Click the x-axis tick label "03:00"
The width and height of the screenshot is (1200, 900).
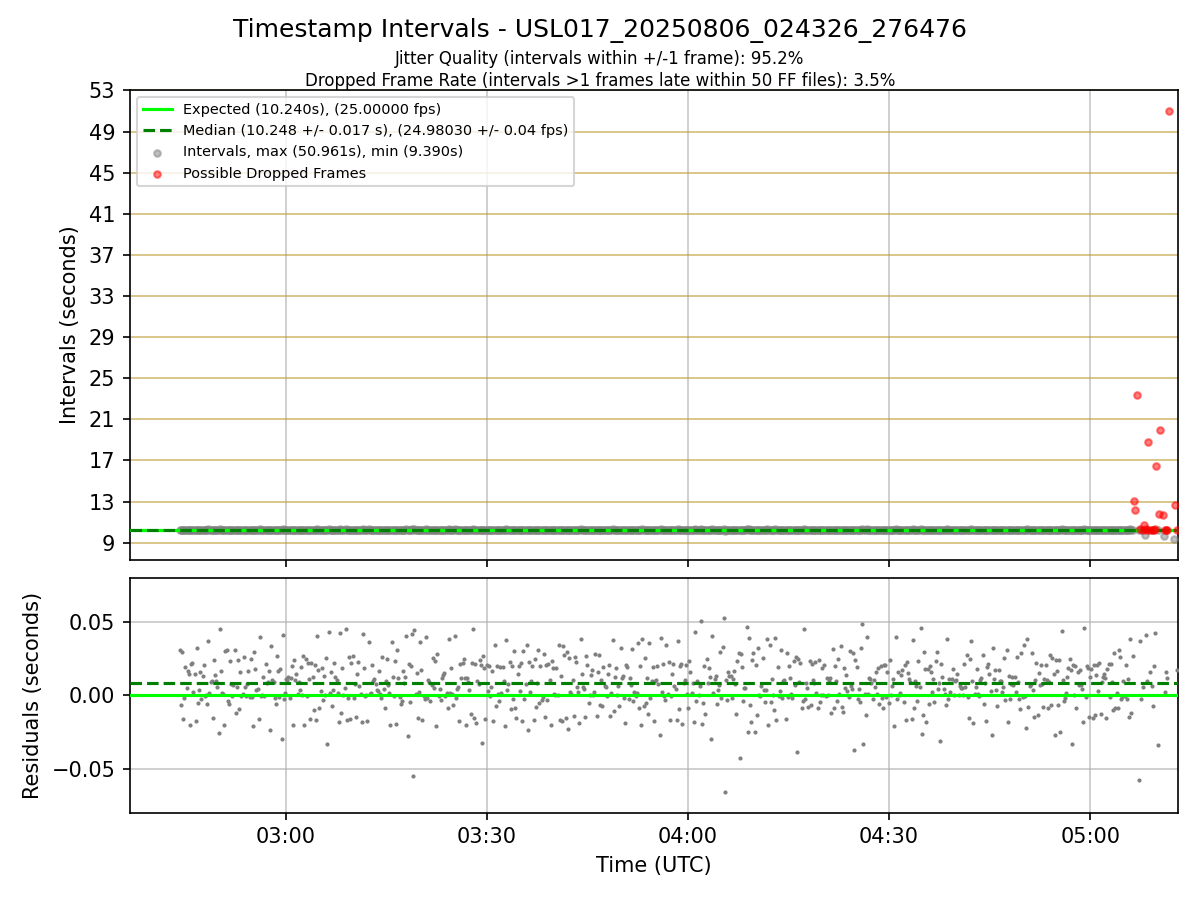pyautogui.click(x=286, y=834)
